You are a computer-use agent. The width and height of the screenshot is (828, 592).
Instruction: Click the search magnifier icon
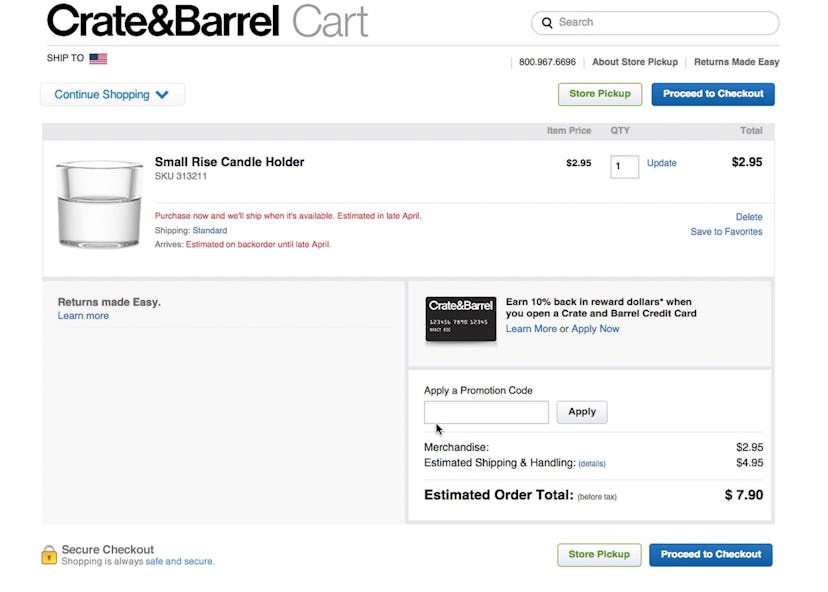pos(547,22)
